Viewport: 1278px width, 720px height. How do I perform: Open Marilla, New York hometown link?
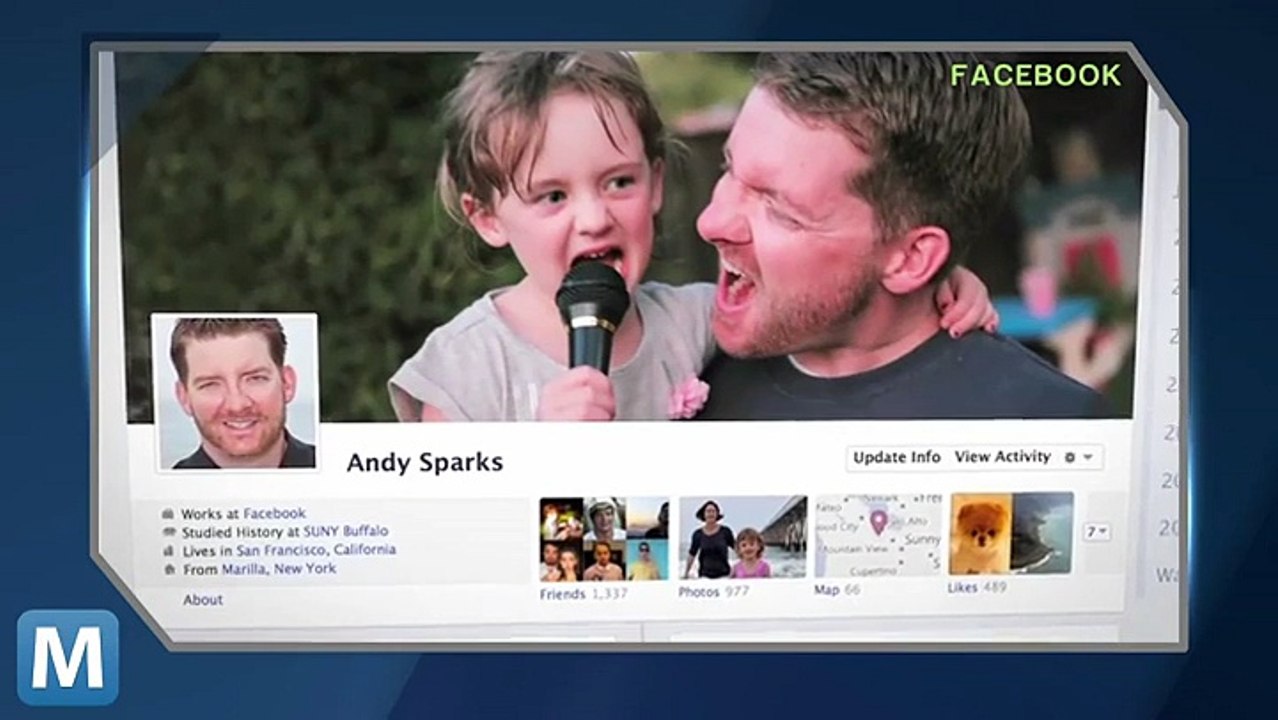tap(279, 568)
